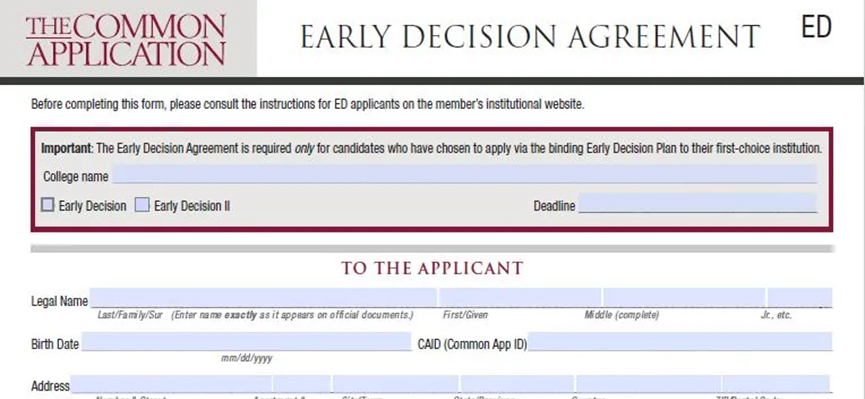Click the Middle name field
Viewport: 865px width, 399px height.
[684, 297]
